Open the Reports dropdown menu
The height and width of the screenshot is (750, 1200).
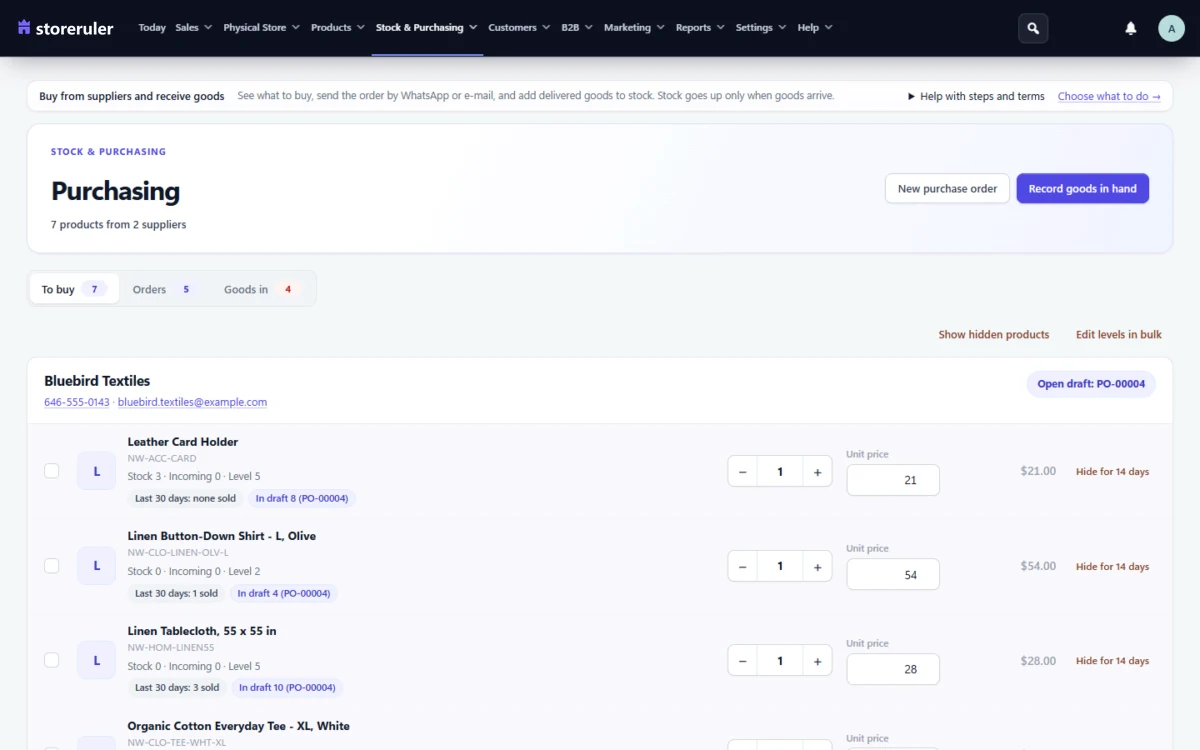pyautogui.click(x=700, y=28)
